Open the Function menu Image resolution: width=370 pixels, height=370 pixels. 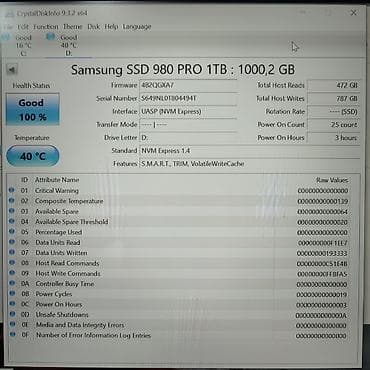pos(46,27)
